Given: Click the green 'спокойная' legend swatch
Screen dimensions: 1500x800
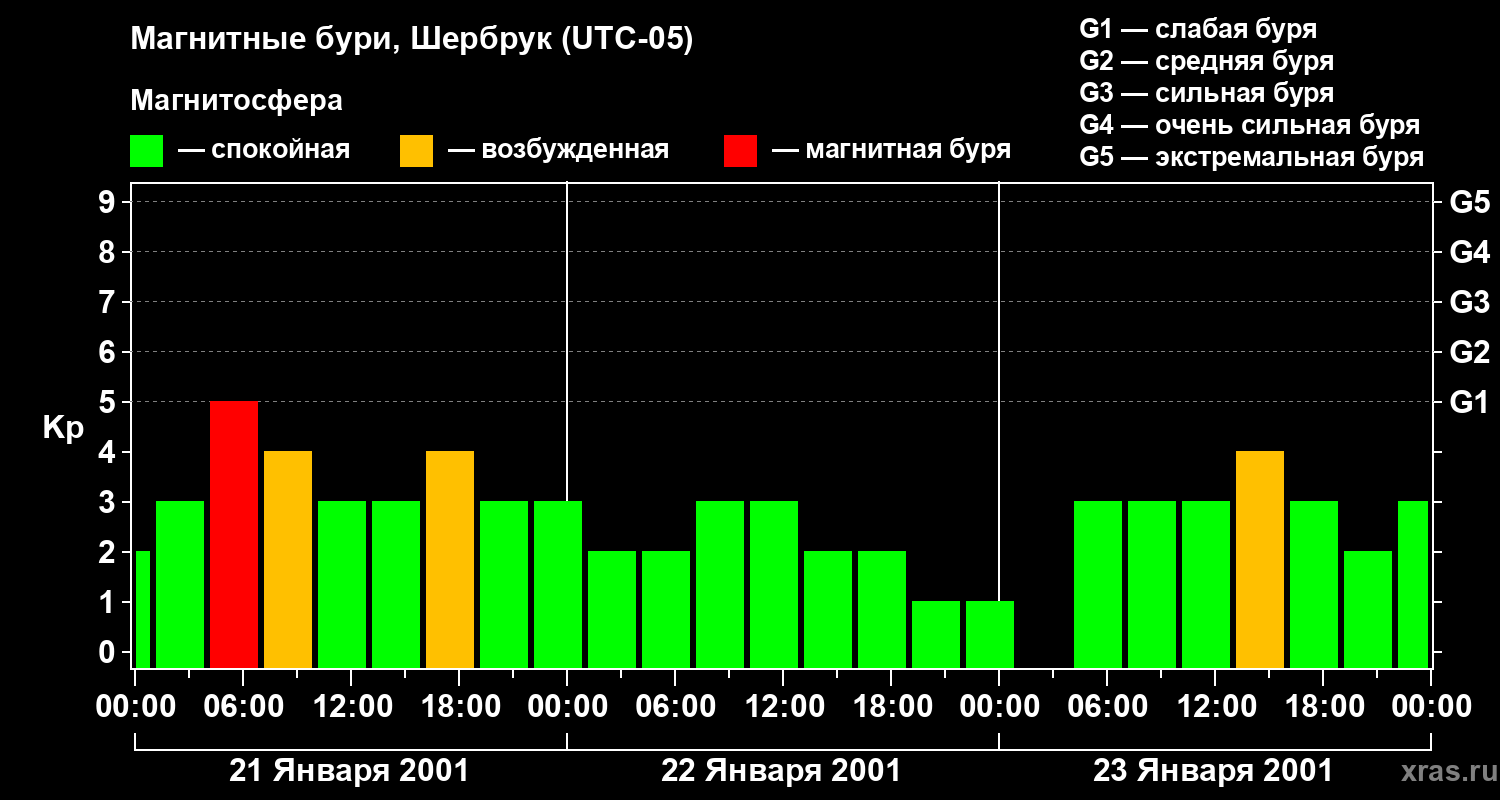Looking at the screenshot, I should [147, 151].
